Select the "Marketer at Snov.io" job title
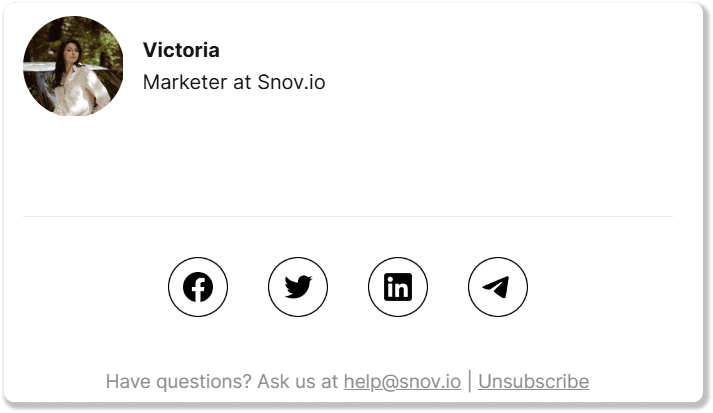Viewport: 713px width, 413px height. pos(233,82)
